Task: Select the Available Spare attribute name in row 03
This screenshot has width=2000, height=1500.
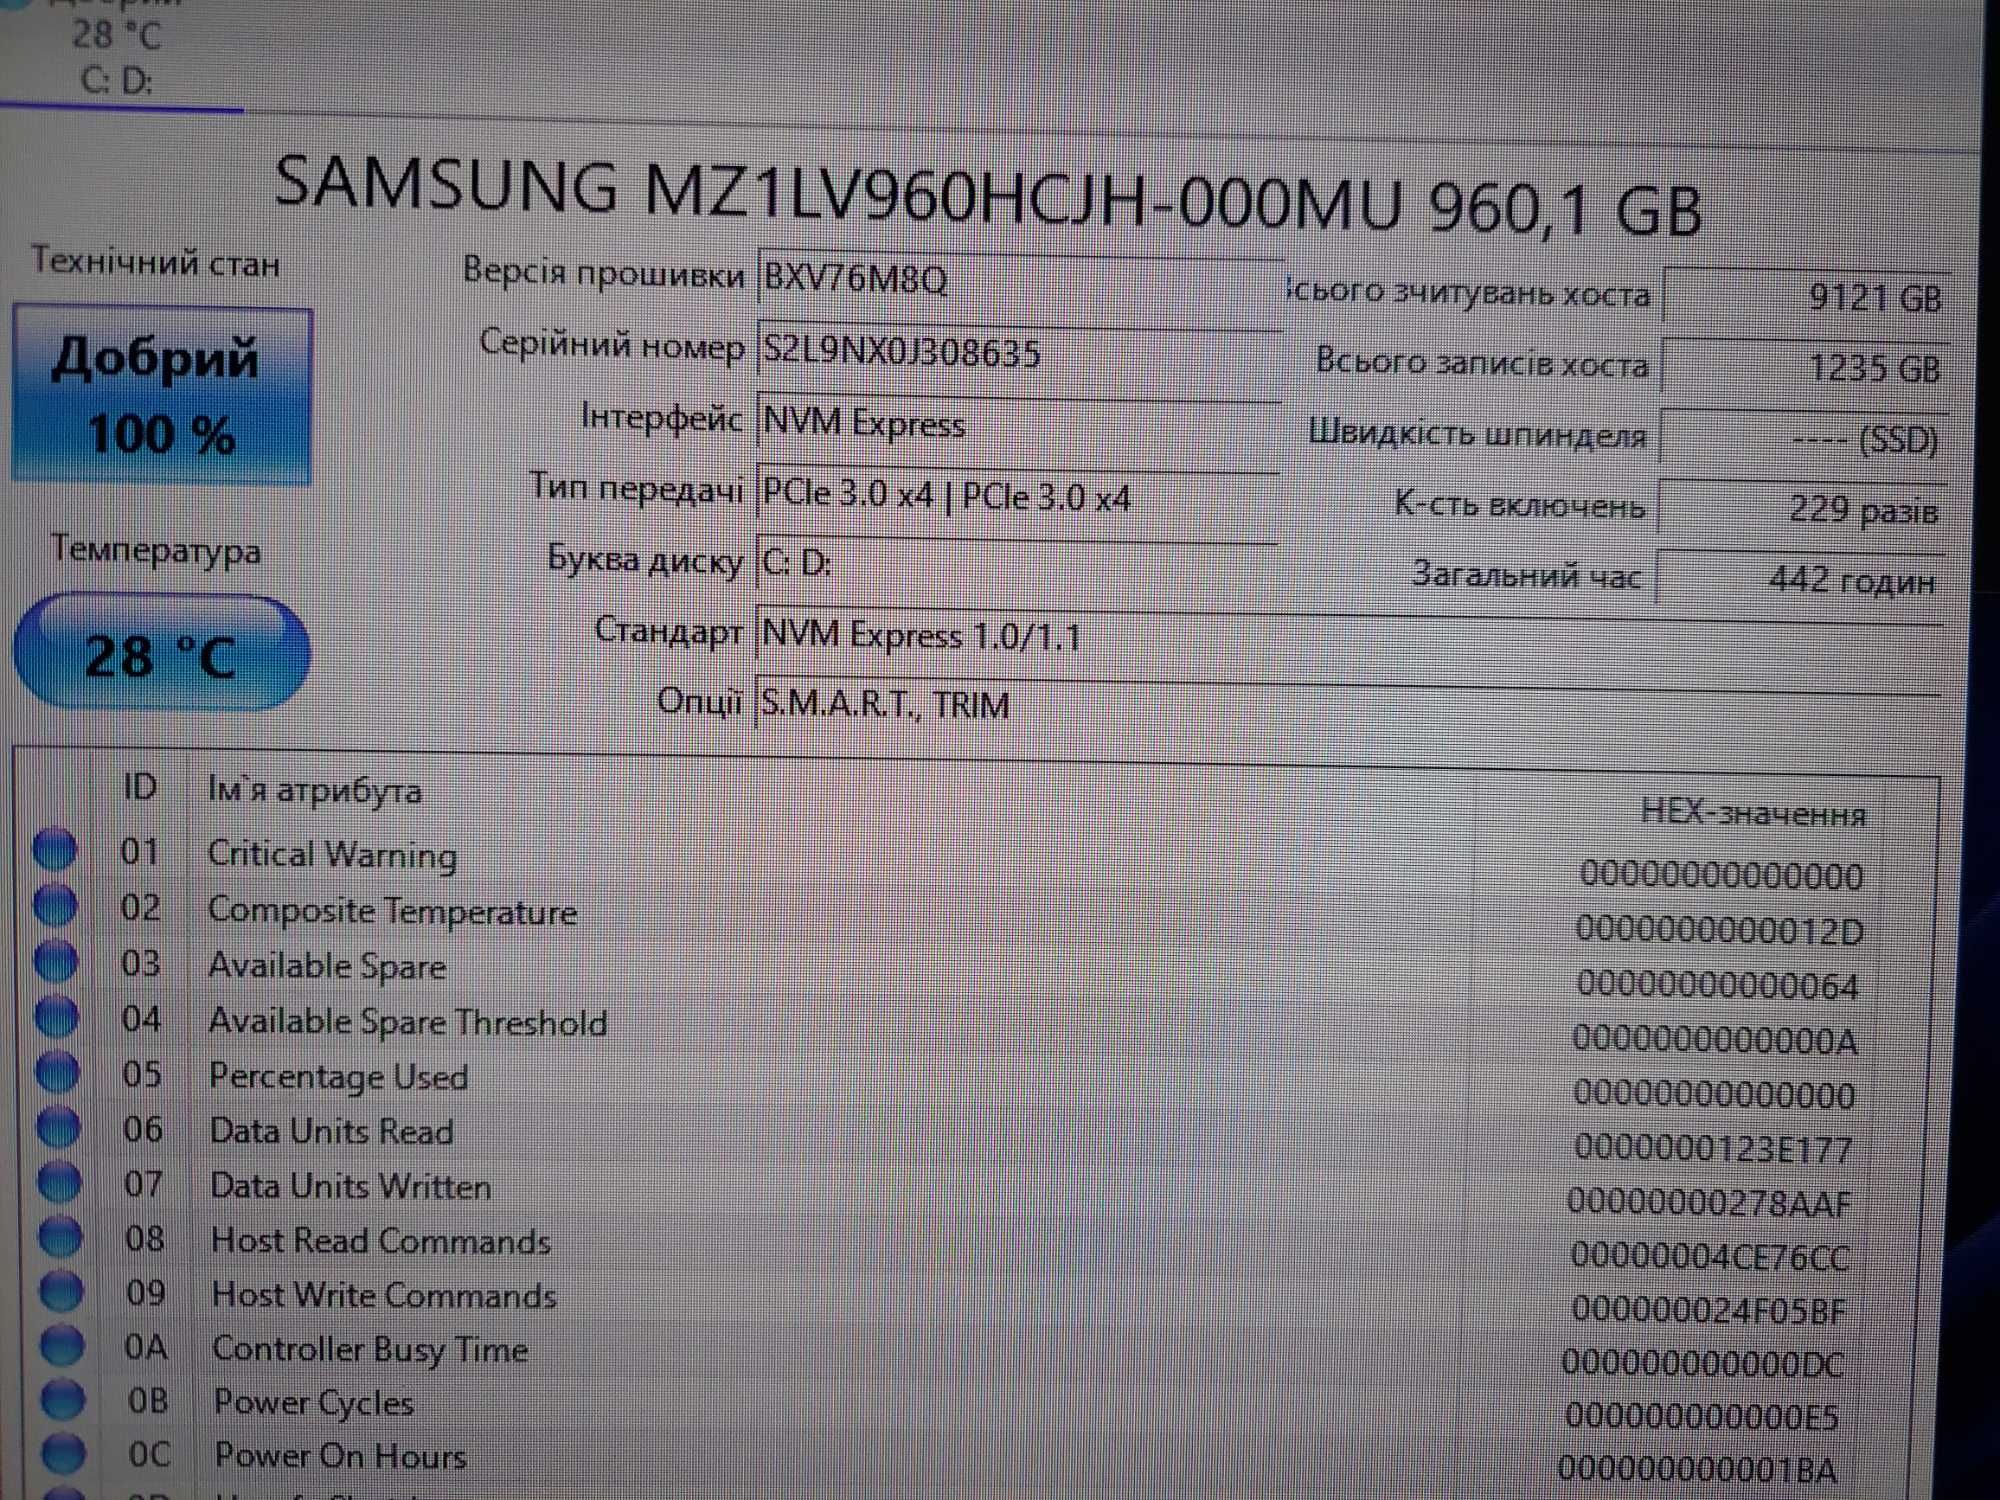Action: 327,967
